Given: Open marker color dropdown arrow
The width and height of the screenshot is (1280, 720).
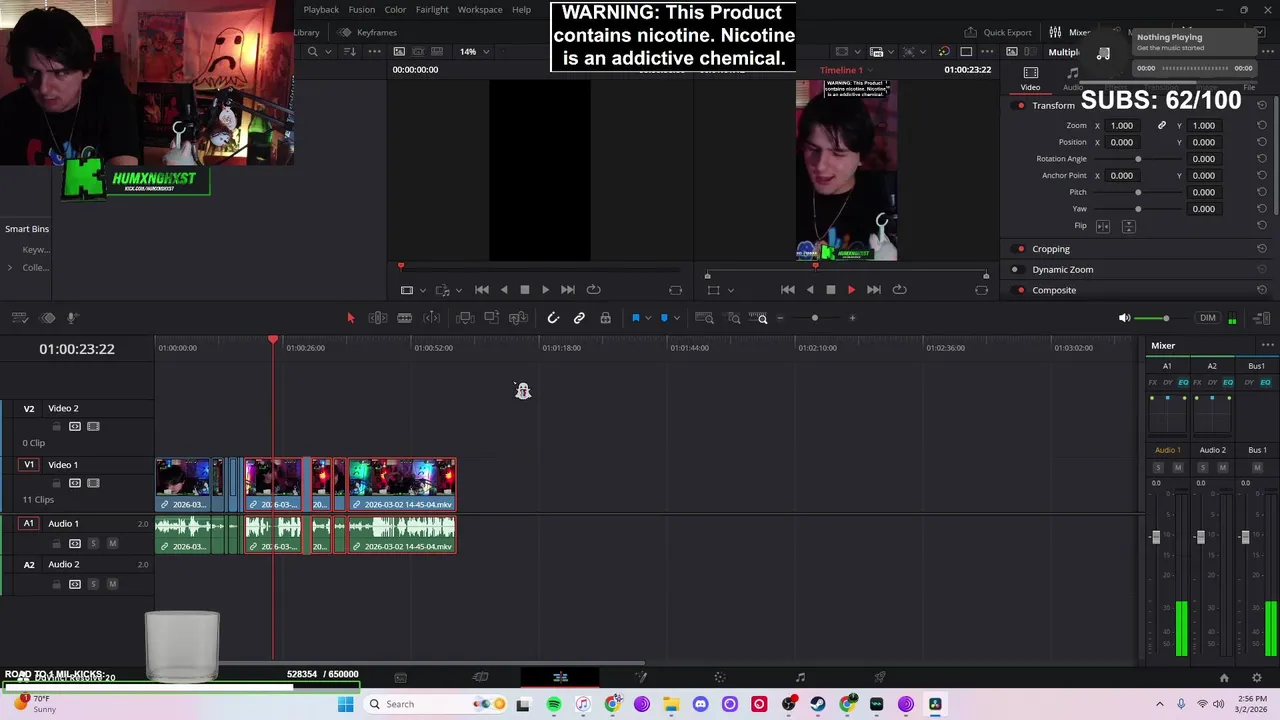Looking at the screenshot, I should (677, 318).
